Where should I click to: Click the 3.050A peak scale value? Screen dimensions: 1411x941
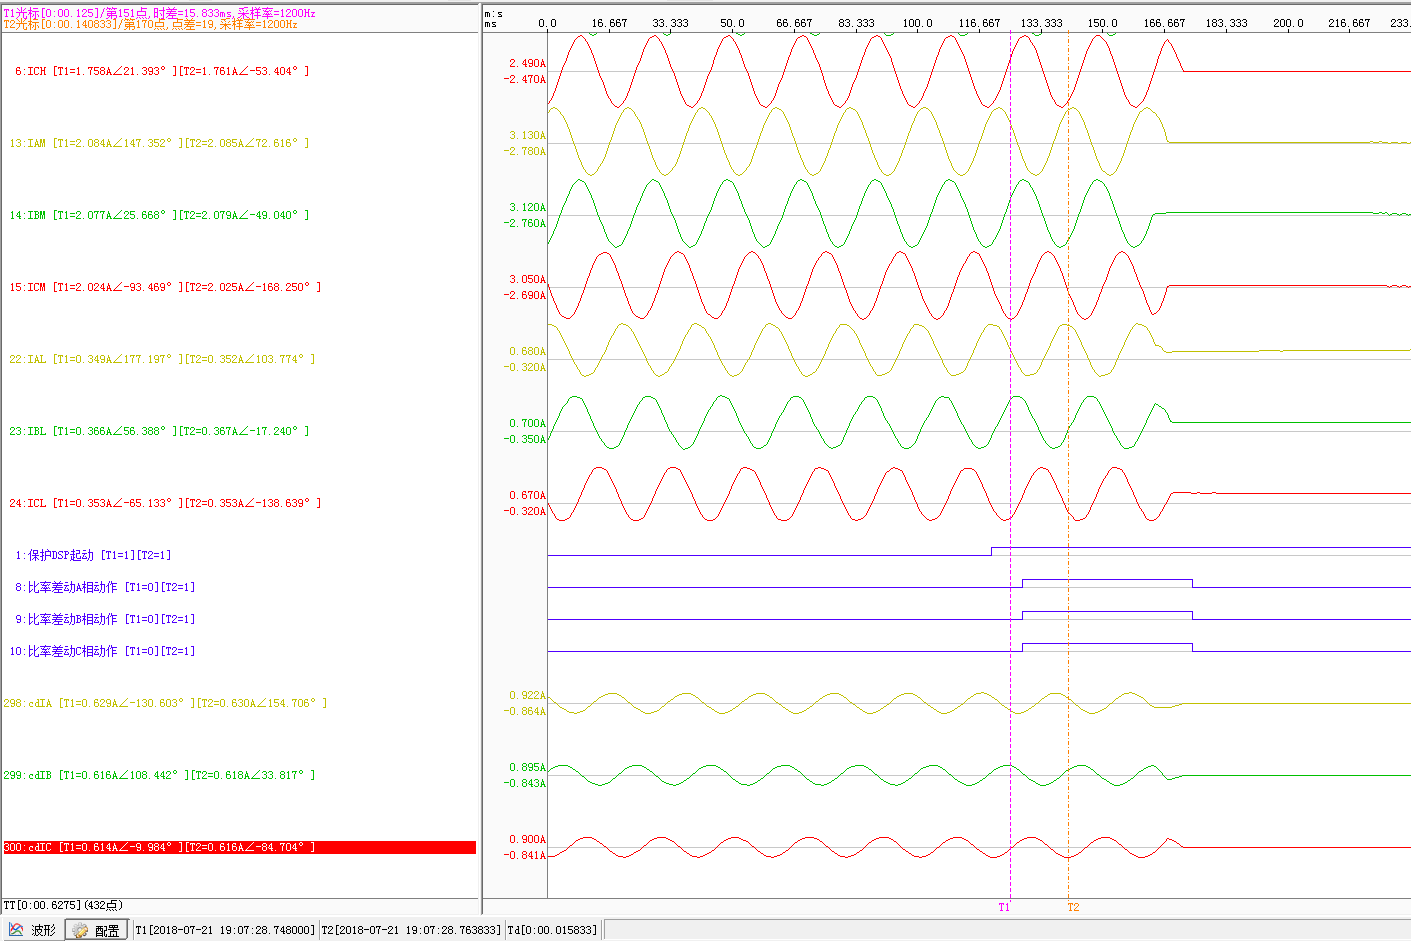527,280
